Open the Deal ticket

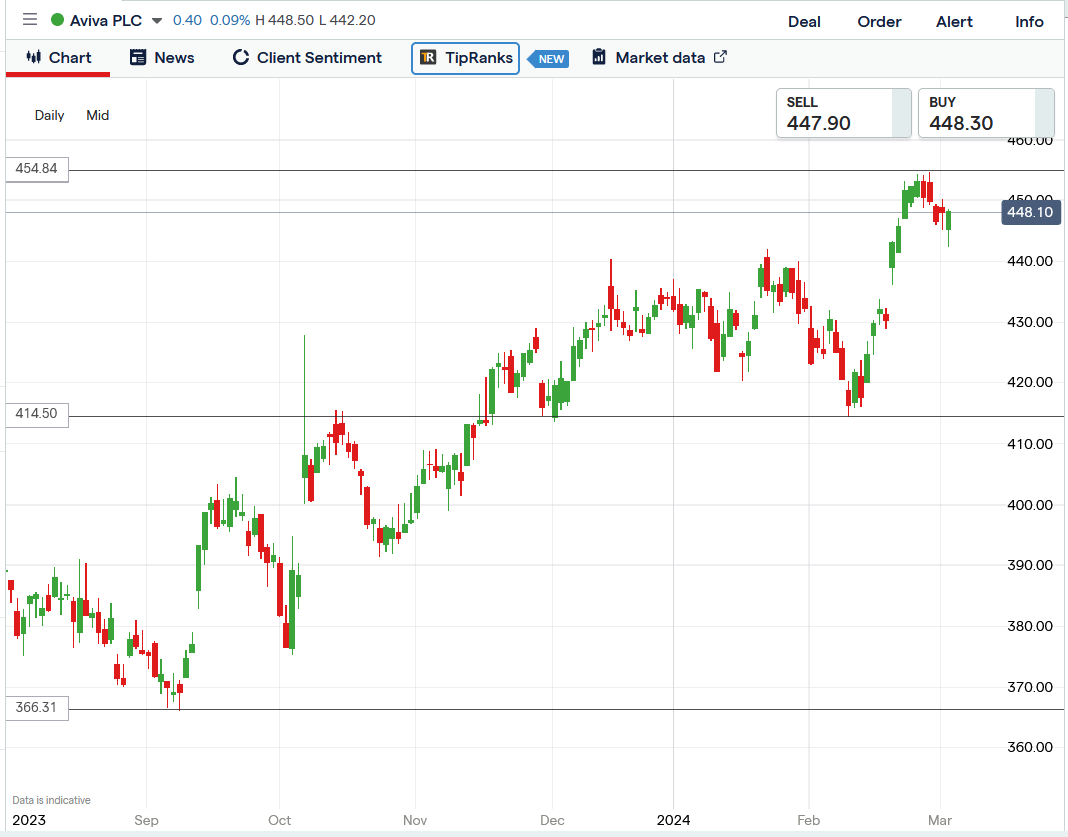pyautogui.click(x=804, y=21)
